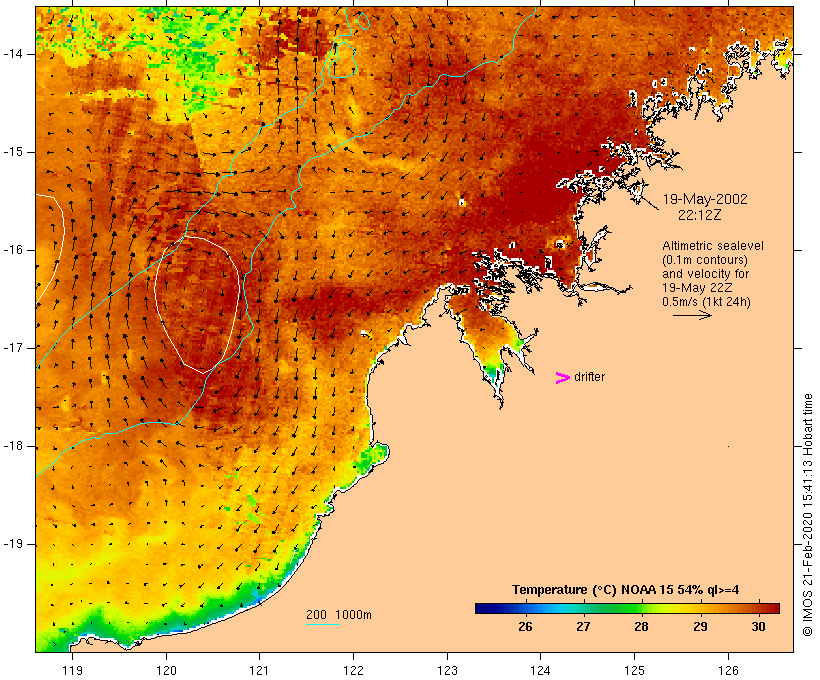
Task: Click the IMOS copyright timestamp text
Action: click(x=808, y=515)
